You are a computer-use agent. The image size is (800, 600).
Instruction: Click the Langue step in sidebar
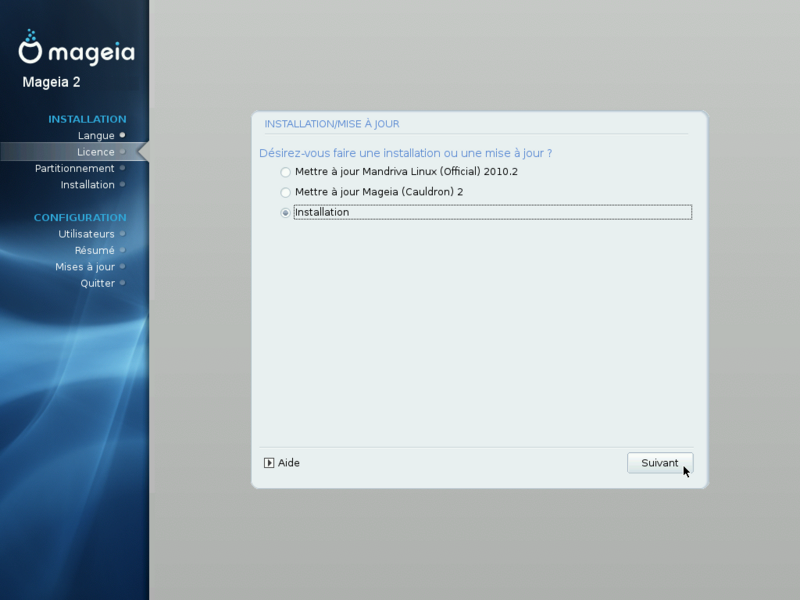click(x=96, y=136)
